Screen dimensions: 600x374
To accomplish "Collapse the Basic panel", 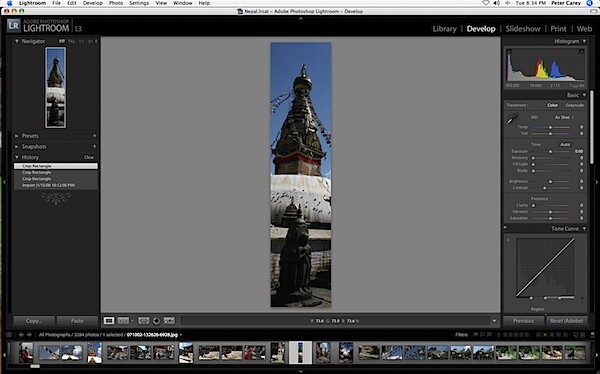I will coord(584,95).
